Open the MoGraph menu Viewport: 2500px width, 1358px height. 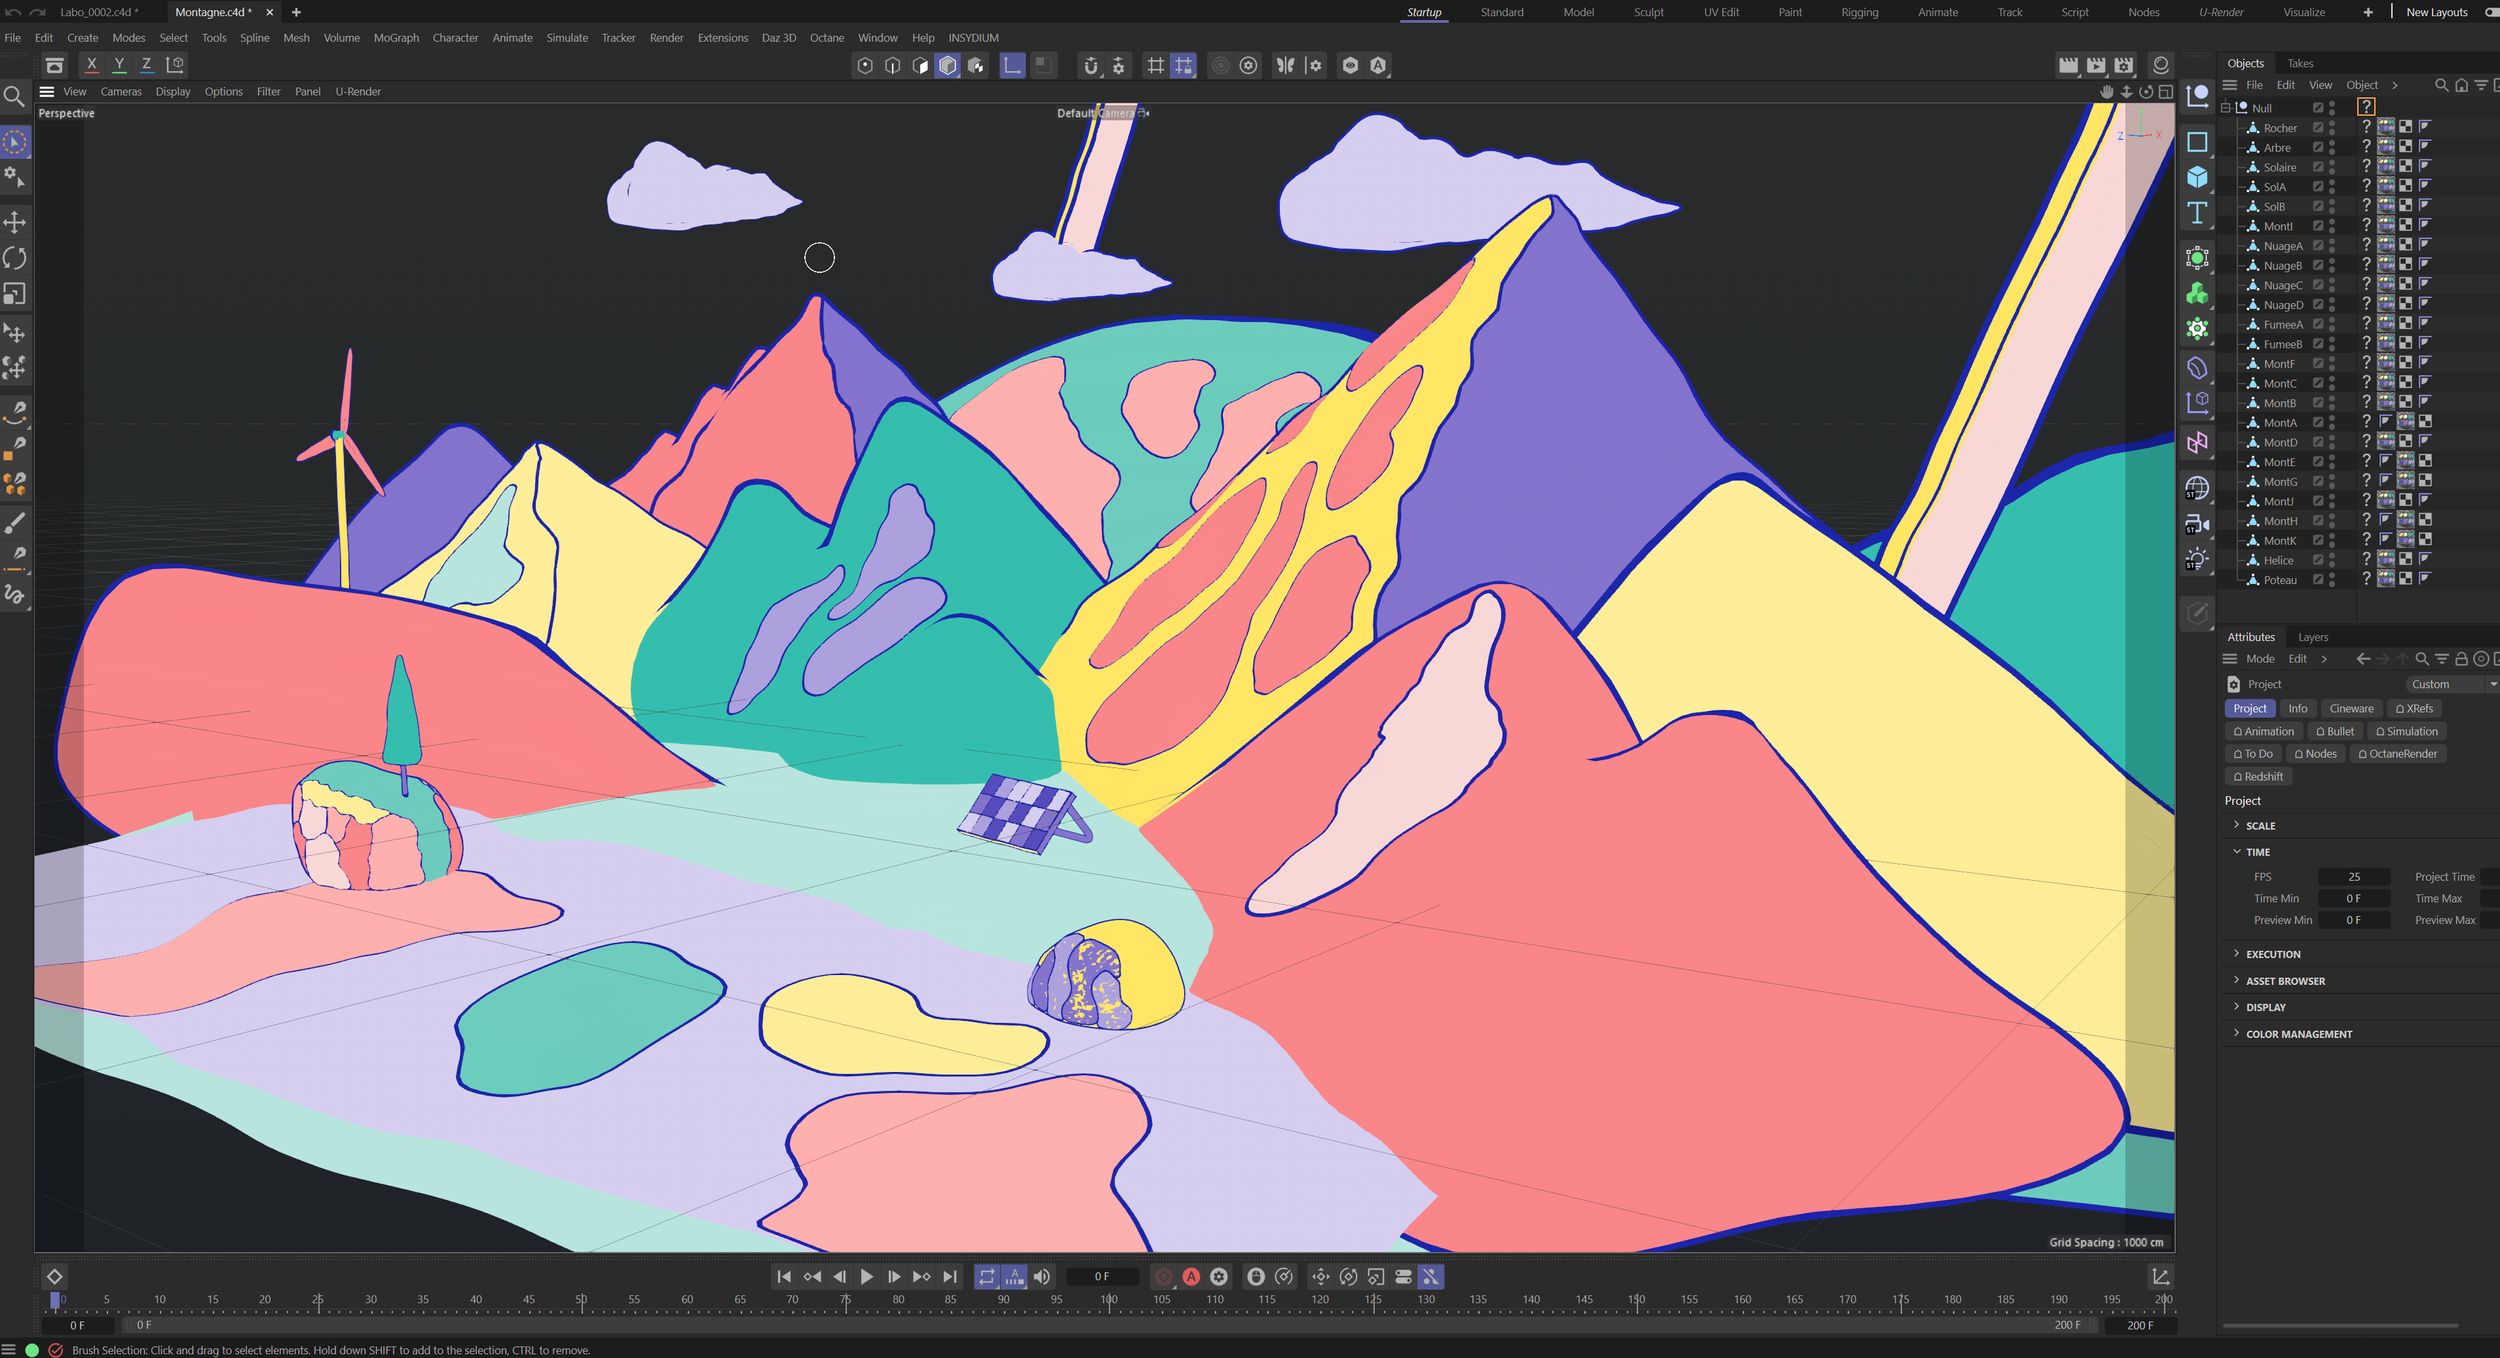click(396, 38)
